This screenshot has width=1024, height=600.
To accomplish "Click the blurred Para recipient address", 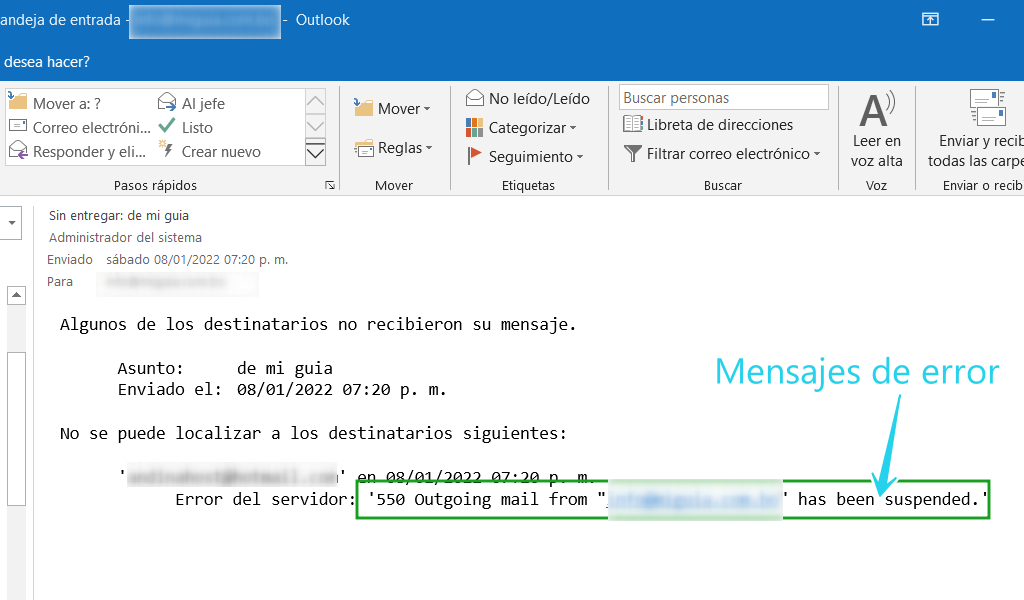I will point(177,283).
